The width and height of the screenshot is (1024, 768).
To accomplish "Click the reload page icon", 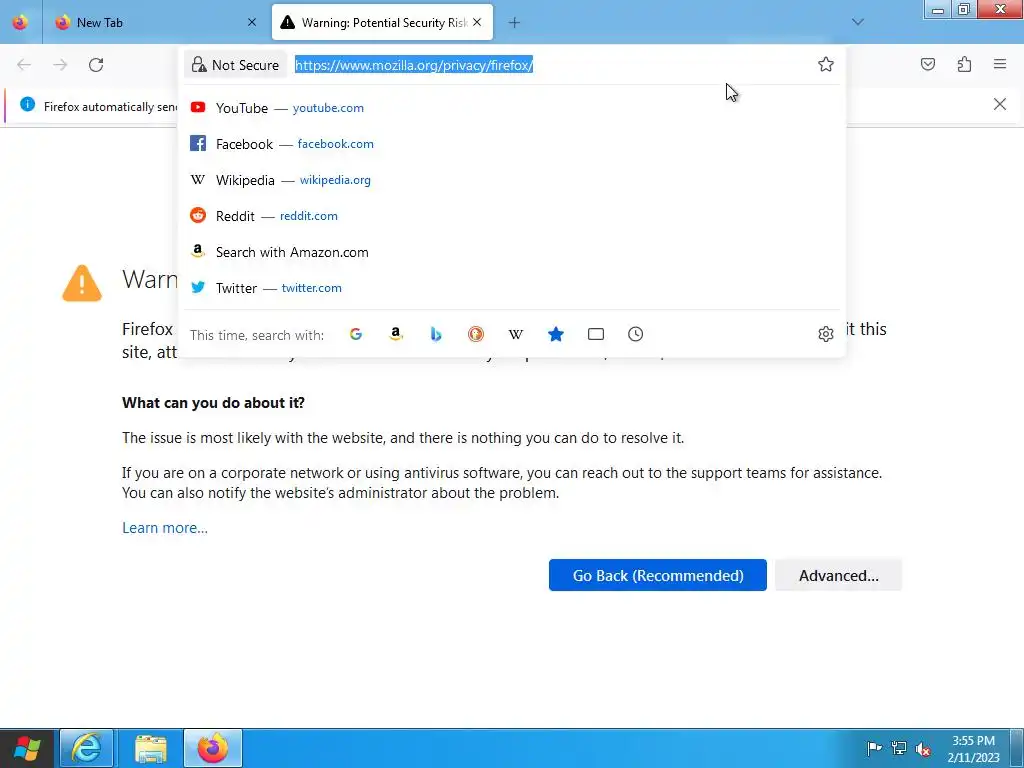I will 96,65.
